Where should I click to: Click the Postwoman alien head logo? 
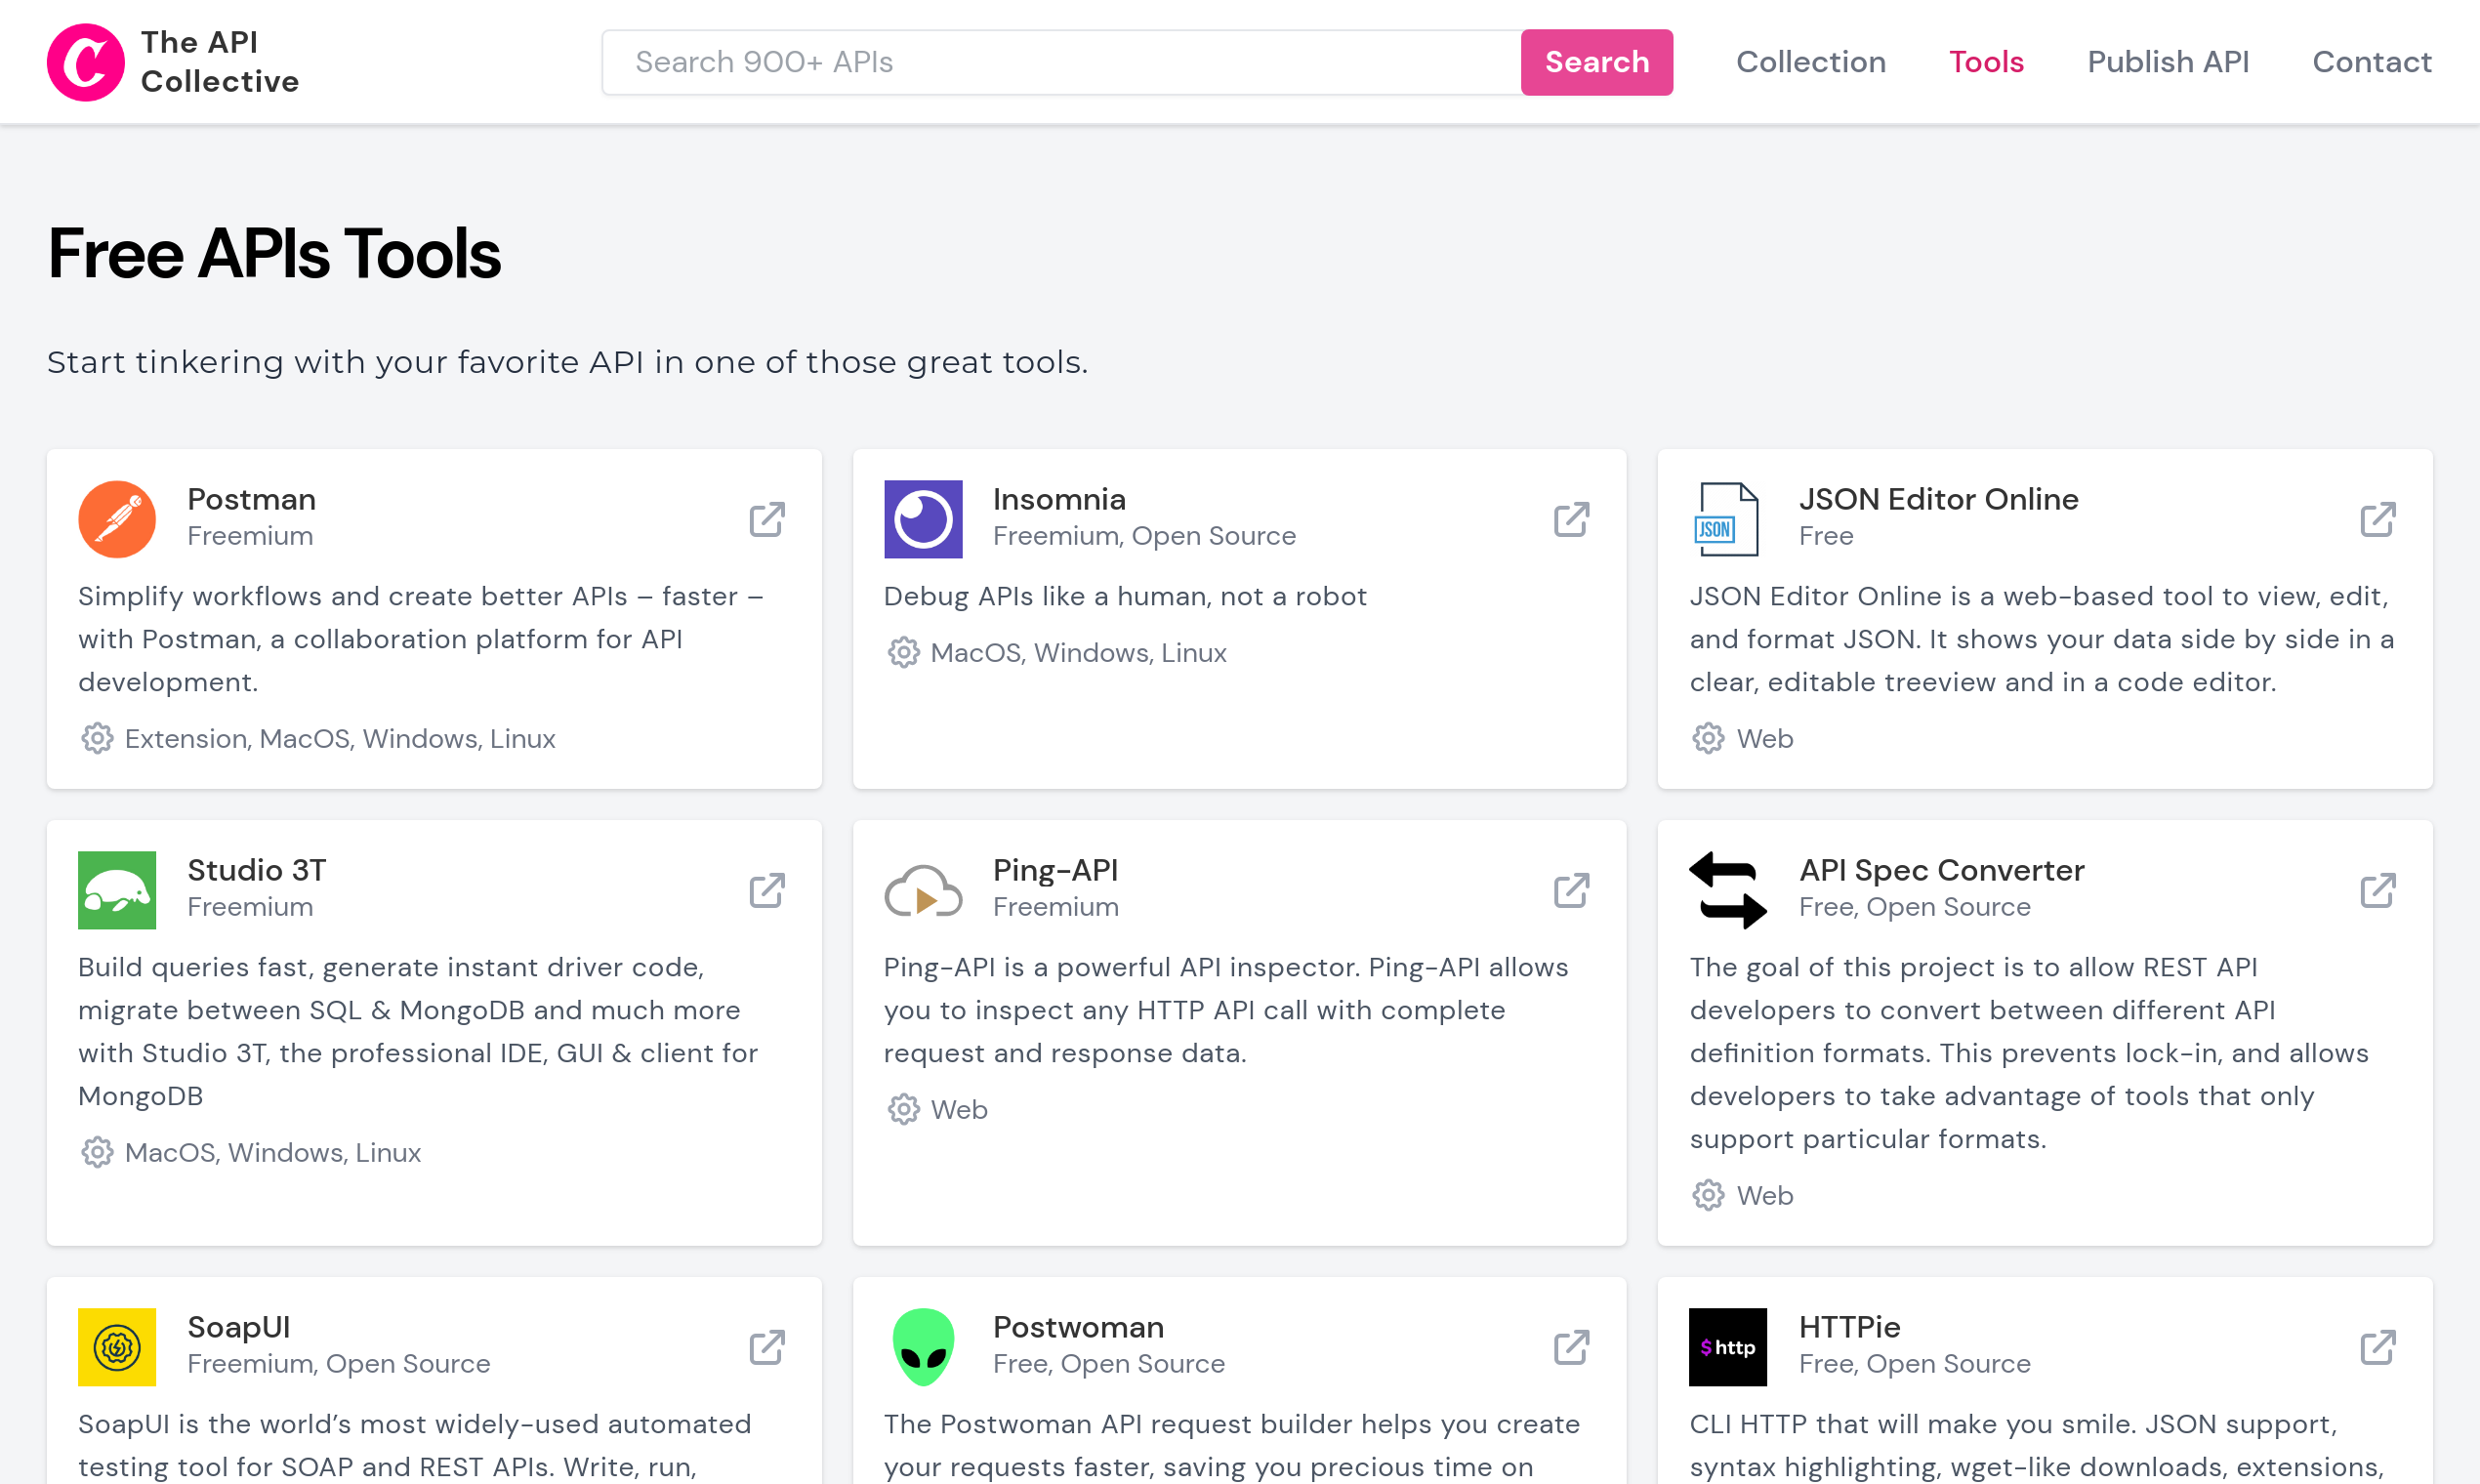point(922,1346)
